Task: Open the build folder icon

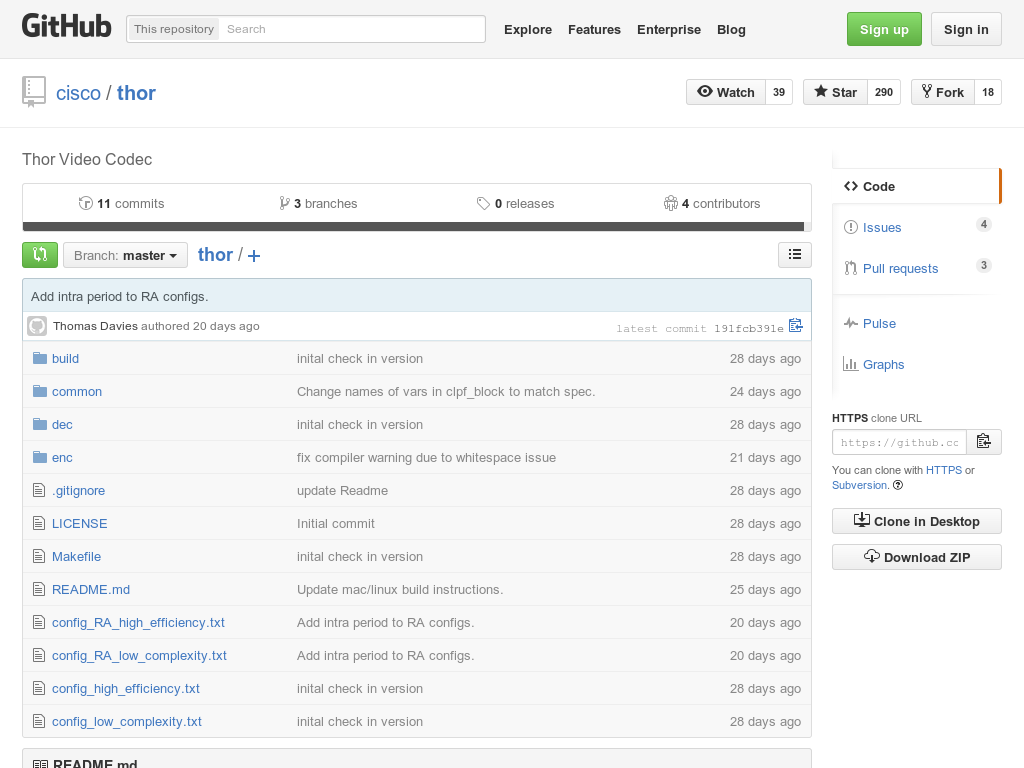Action: pyautogui.click(x=40, y=358)
